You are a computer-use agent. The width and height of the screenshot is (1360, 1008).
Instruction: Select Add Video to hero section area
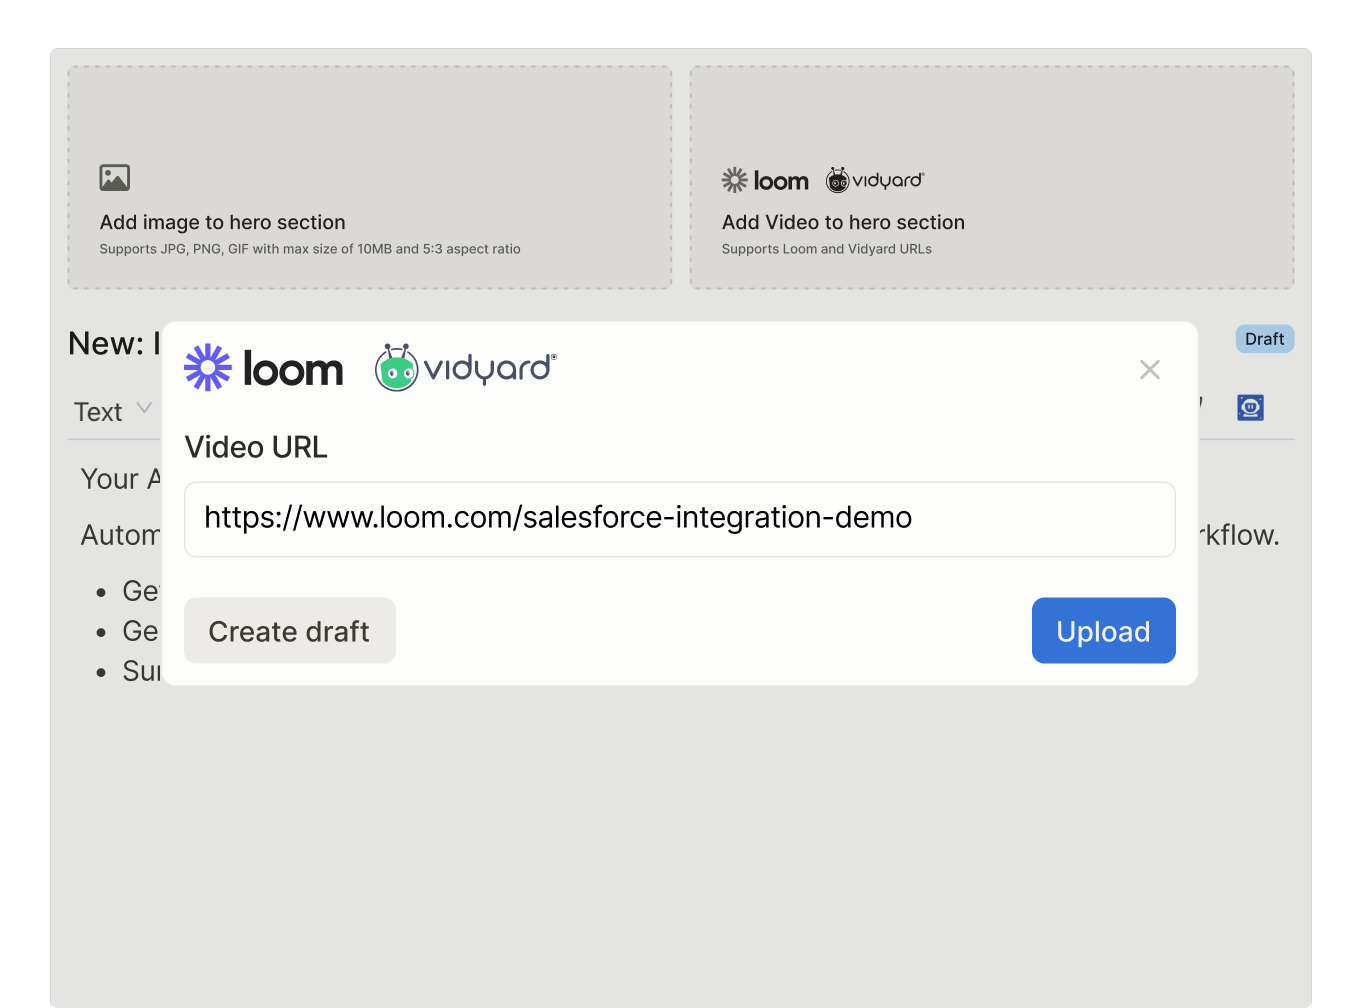992,178
